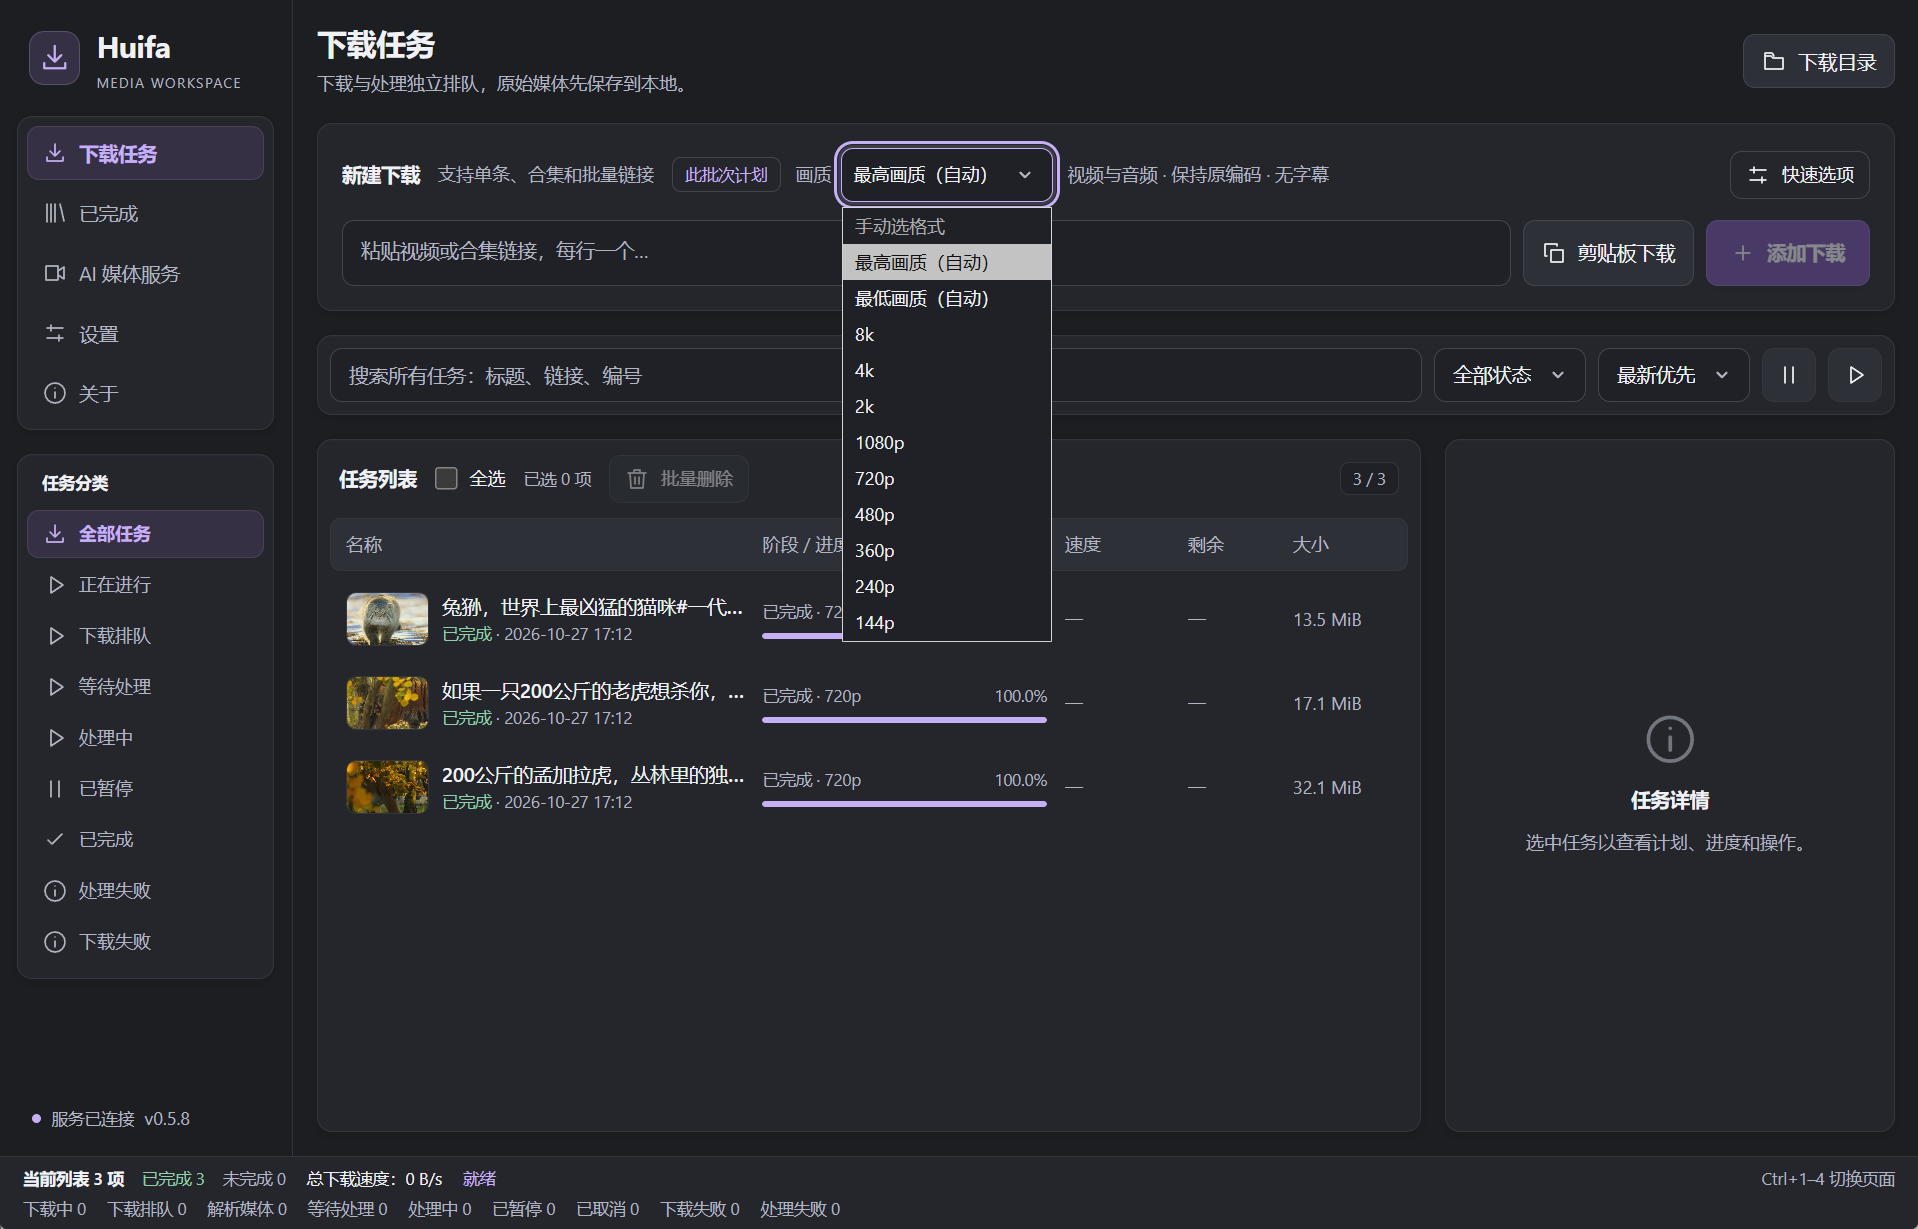Toggle the 全选 checkbox in task list

[446, 479]
